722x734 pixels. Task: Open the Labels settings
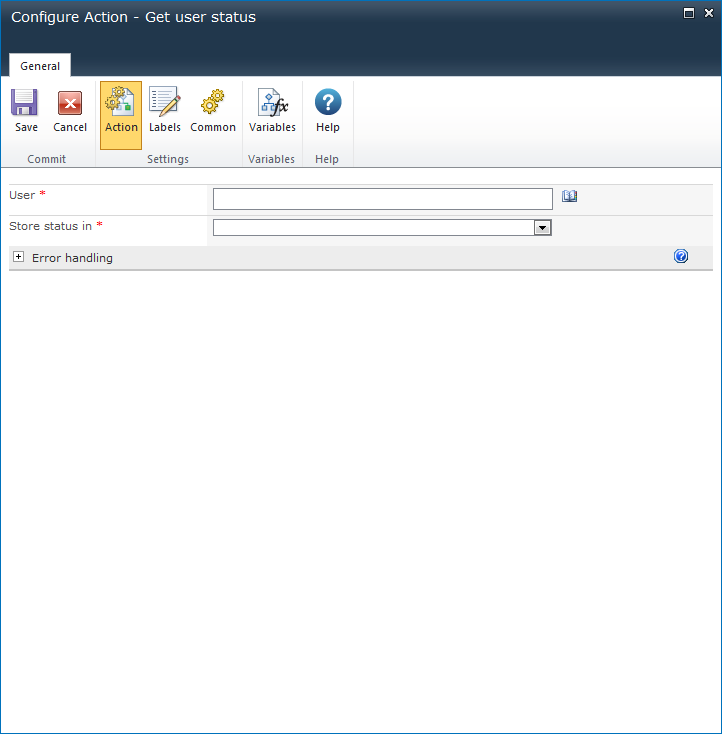click(164, 111)
